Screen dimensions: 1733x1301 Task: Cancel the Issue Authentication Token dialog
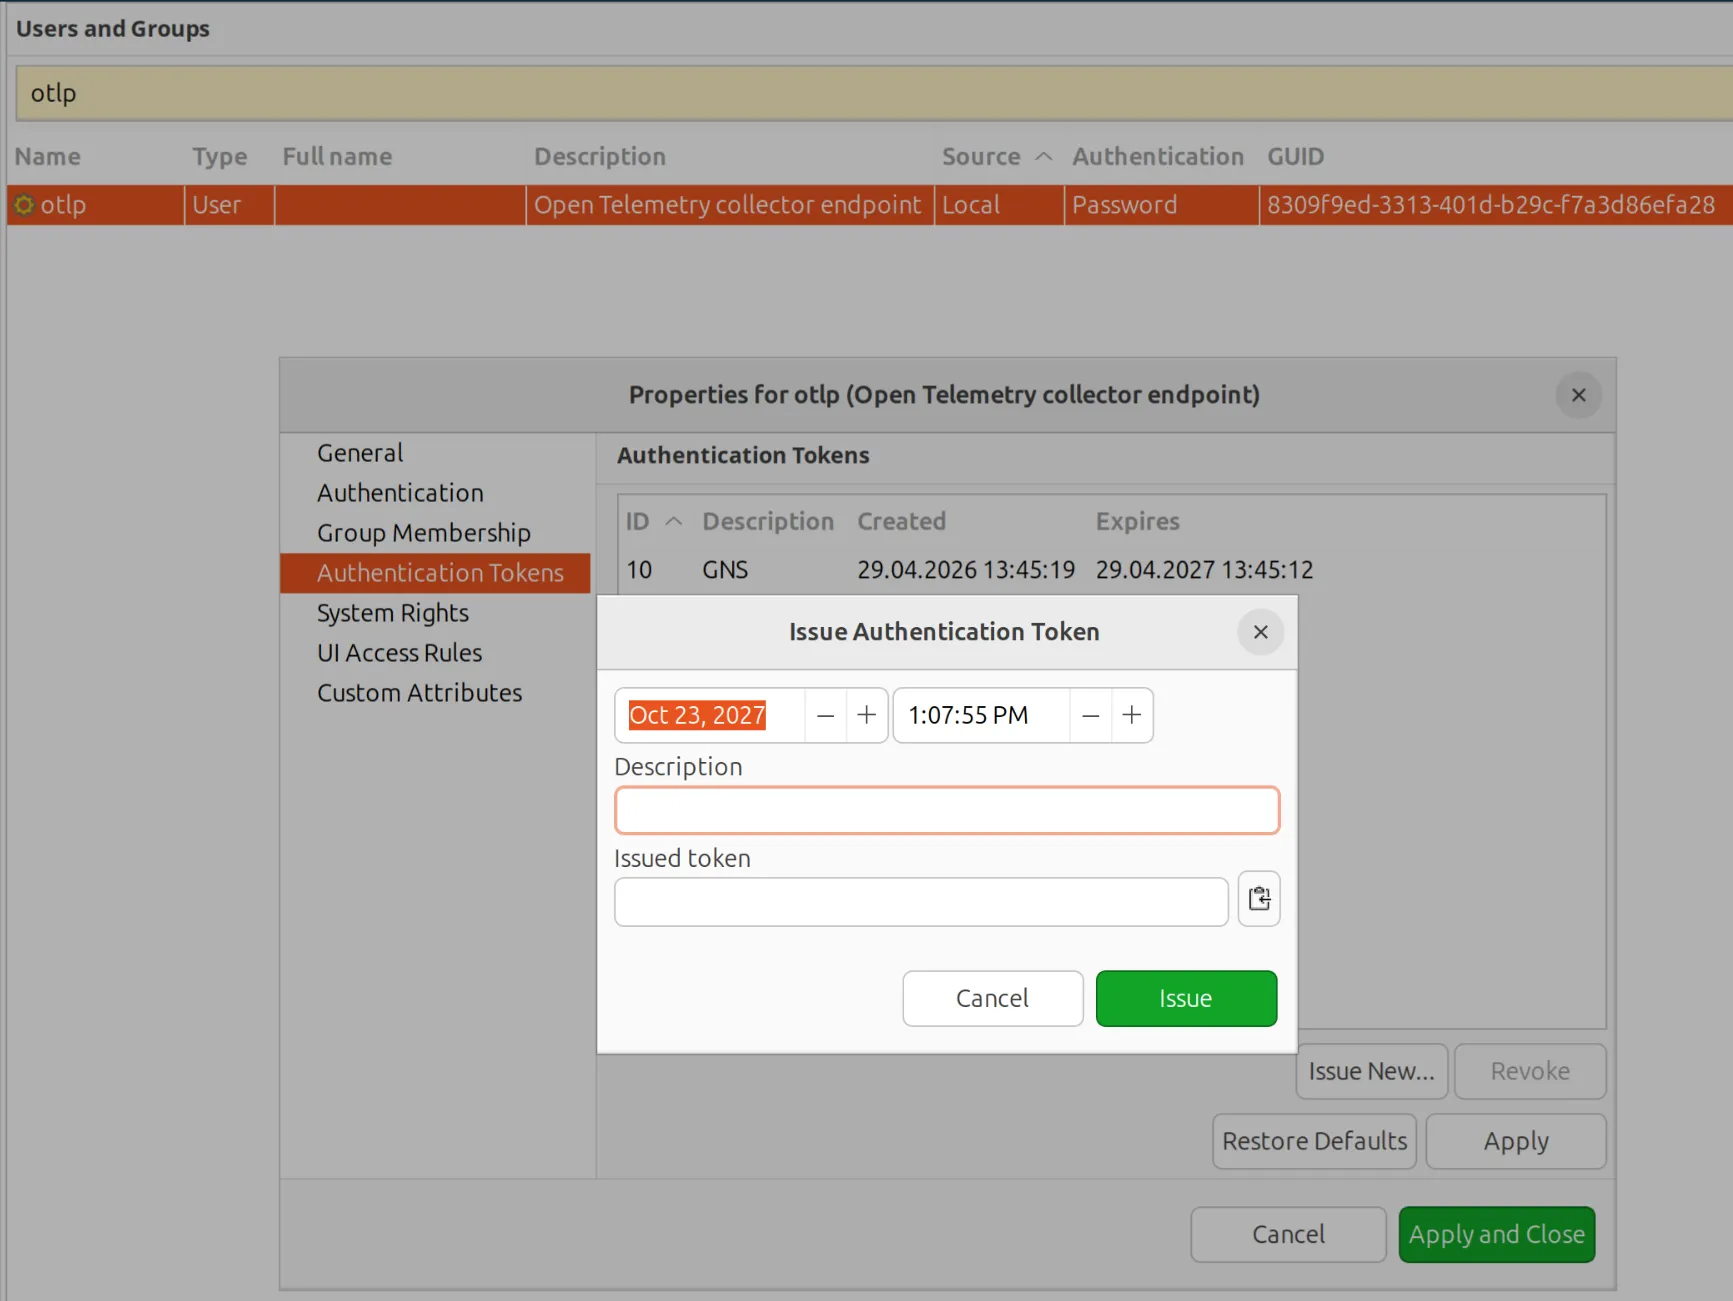click(992, 998)
